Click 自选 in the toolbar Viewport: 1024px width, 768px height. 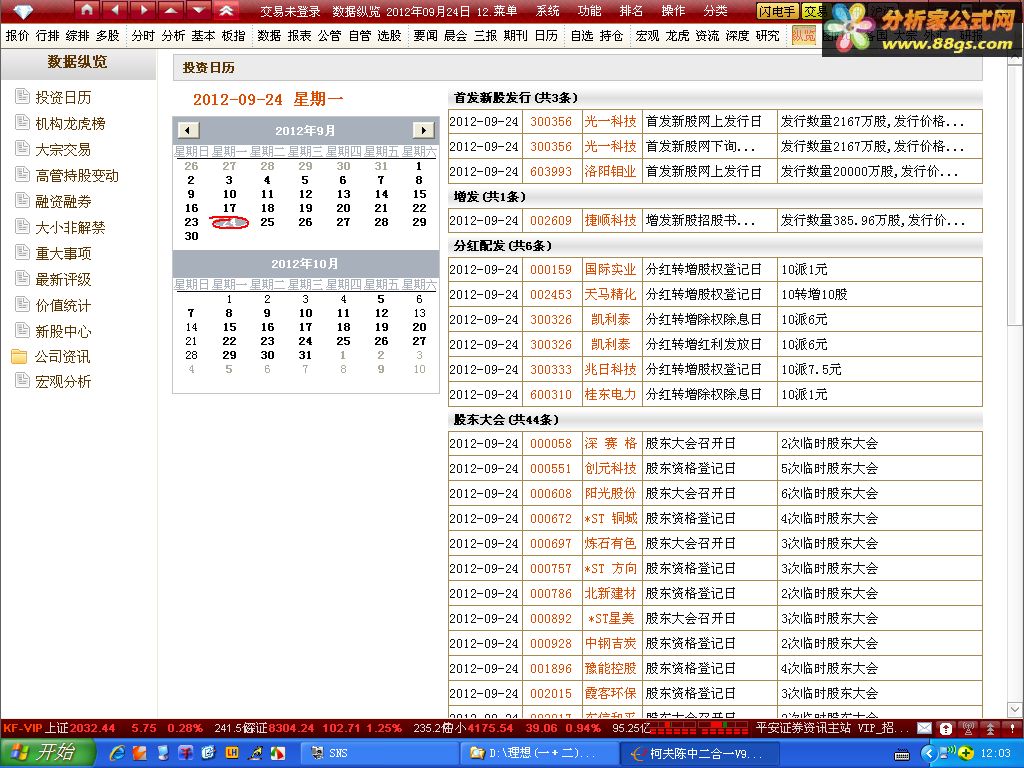coord(582,36)
